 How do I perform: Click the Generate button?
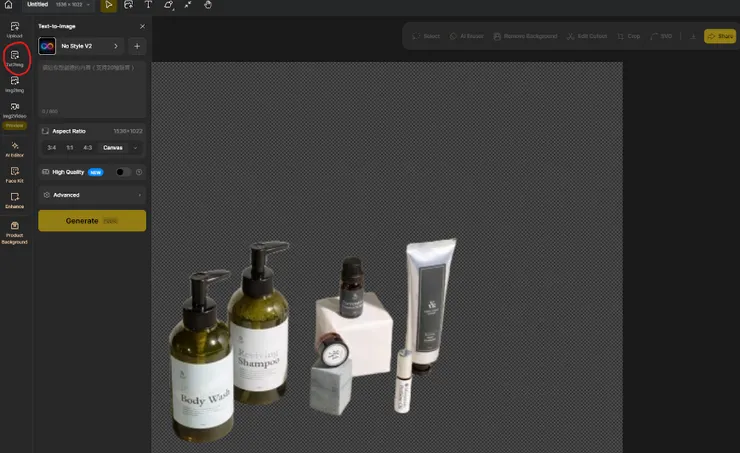92,221
